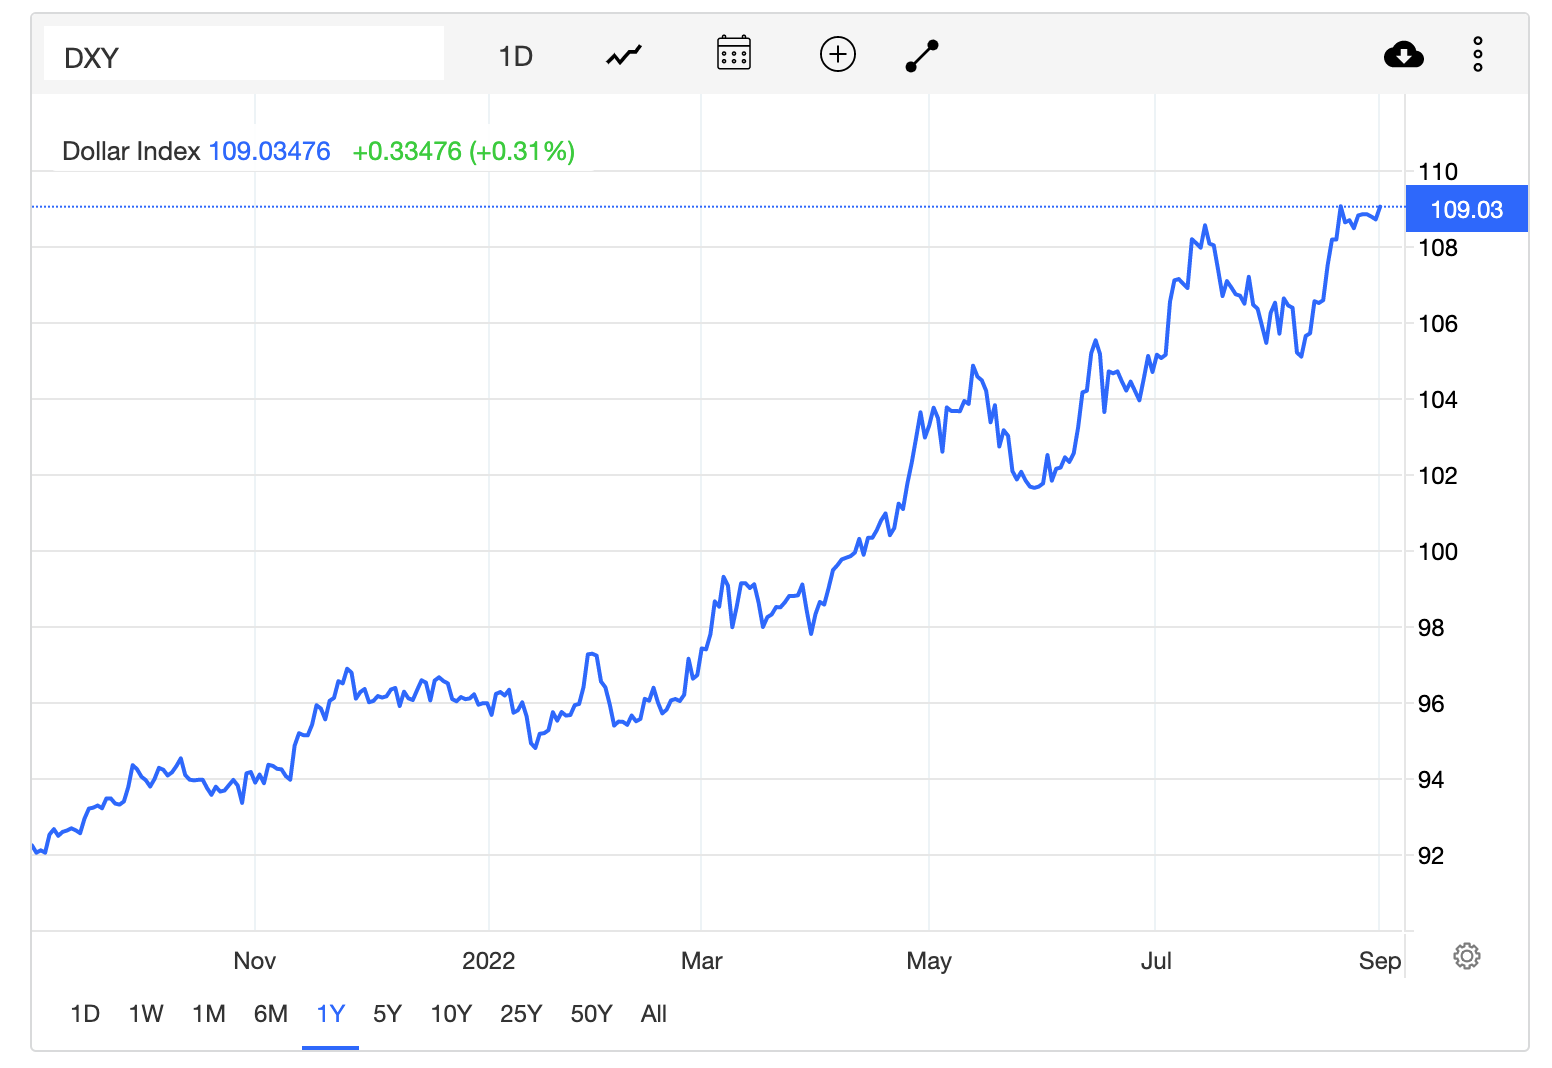The width and height of the screenshot is (1552, 1068).
Task: Open the calendar date range picker
Action: pos(734,54)
